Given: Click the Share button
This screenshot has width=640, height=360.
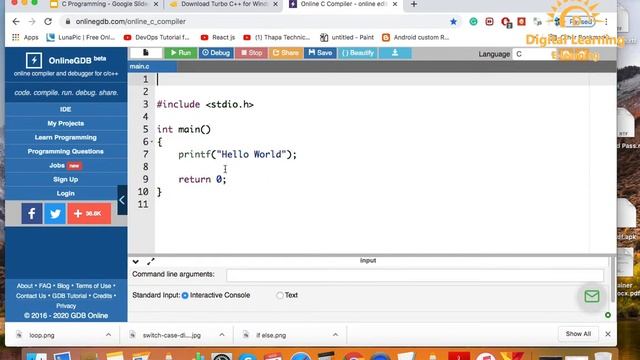Looking at the screenshot, I should [x=286, y=53].
